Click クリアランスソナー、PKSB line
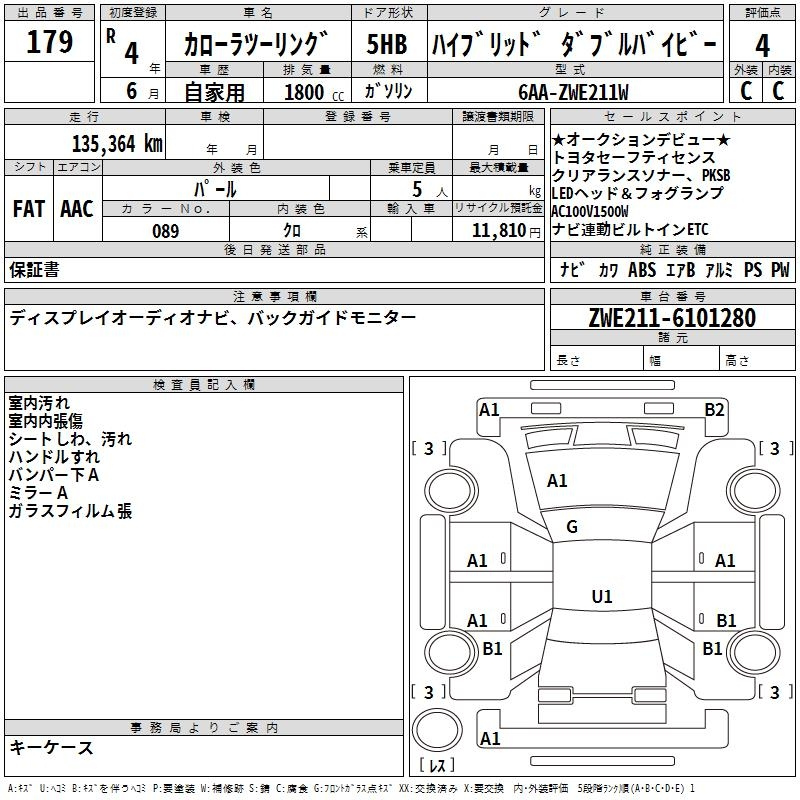This screenshot has width=800, height=800. coord(641,175)
